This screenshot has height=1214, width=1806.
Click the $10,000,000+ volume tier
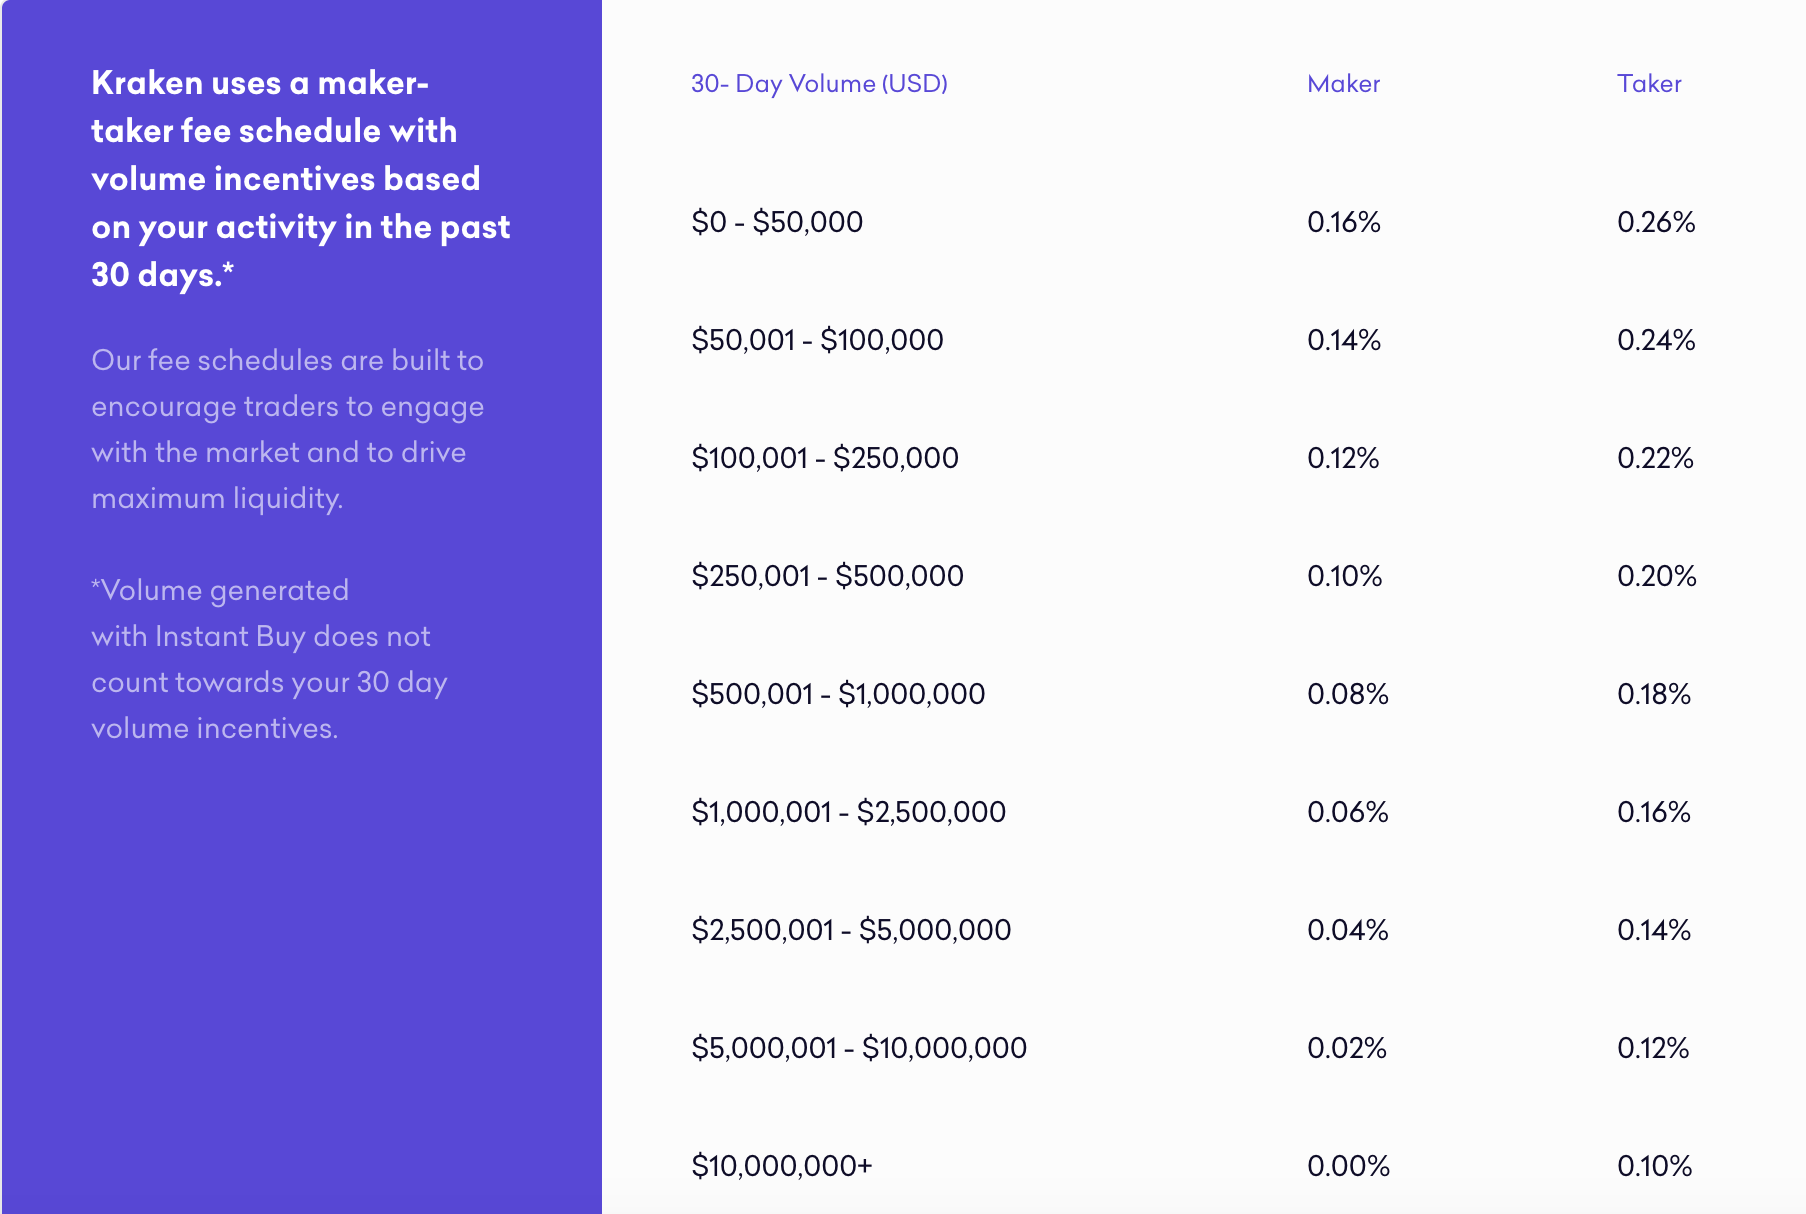782,1166
